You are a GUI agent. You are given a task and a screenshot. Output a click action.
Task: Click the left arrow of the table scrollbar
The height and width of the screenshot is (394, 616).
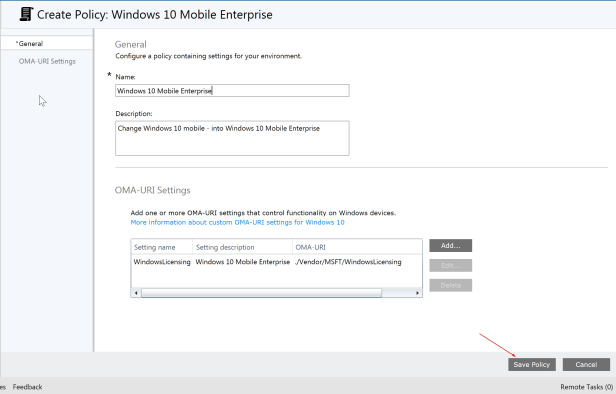136,293
